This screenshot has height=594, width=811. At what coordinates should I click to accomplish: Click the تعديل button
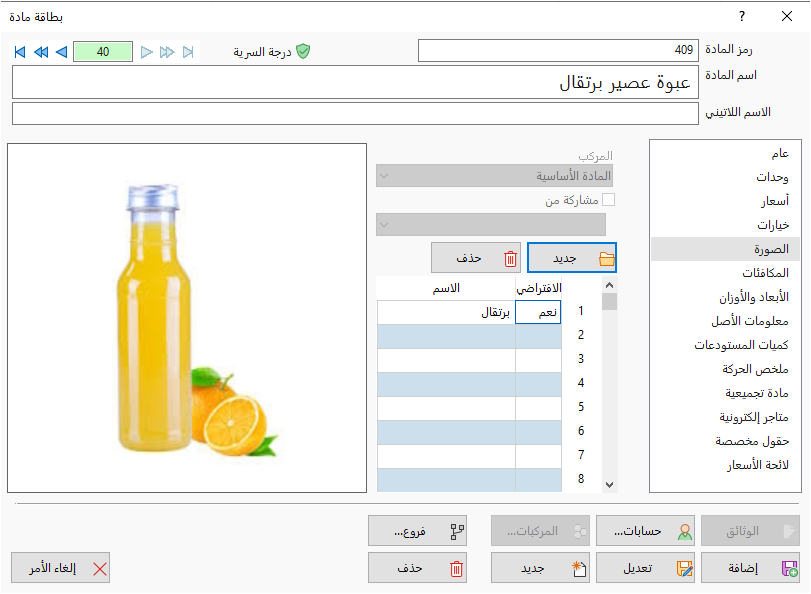tap(645, 568)
